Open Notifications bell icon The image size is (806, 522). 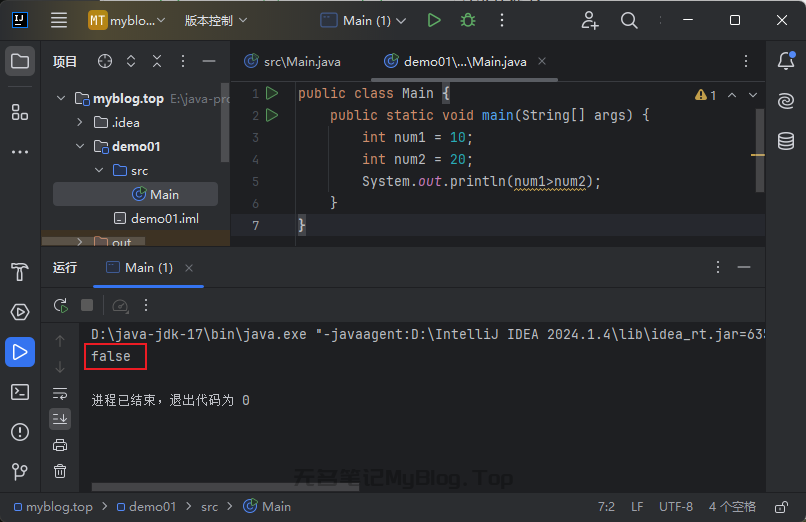pos(786,61)
